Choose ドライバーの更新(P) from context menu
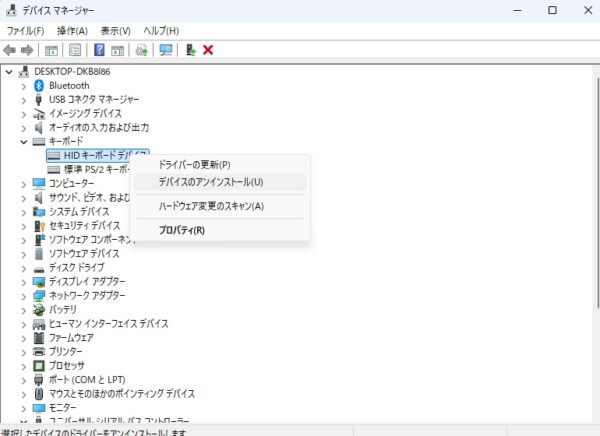Image resolution: width=600 pixels, height=436 pixels. pos(220,165)
